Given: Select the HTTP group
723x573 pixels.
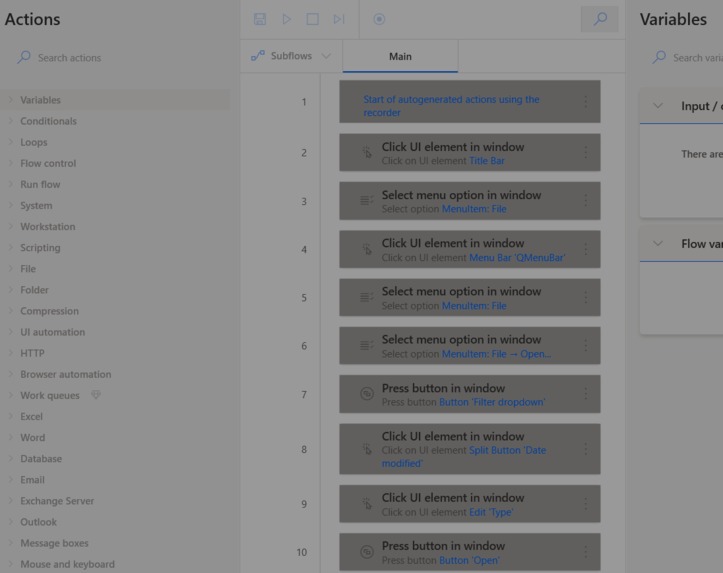Looking at the screenshot, I should (32, 353).
